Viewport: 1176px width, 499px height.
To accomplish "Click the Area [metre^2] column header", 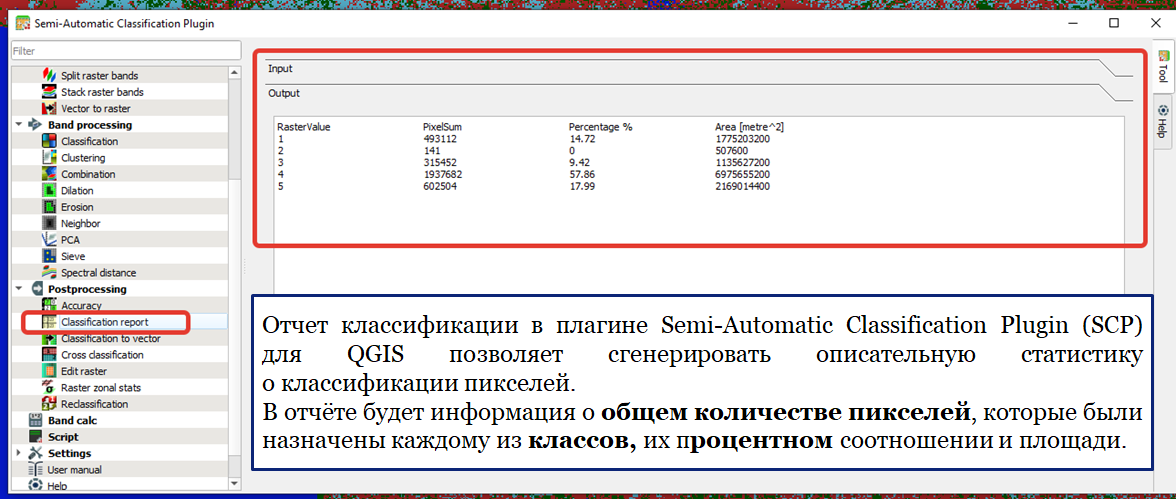I will (x=750, y=127).
